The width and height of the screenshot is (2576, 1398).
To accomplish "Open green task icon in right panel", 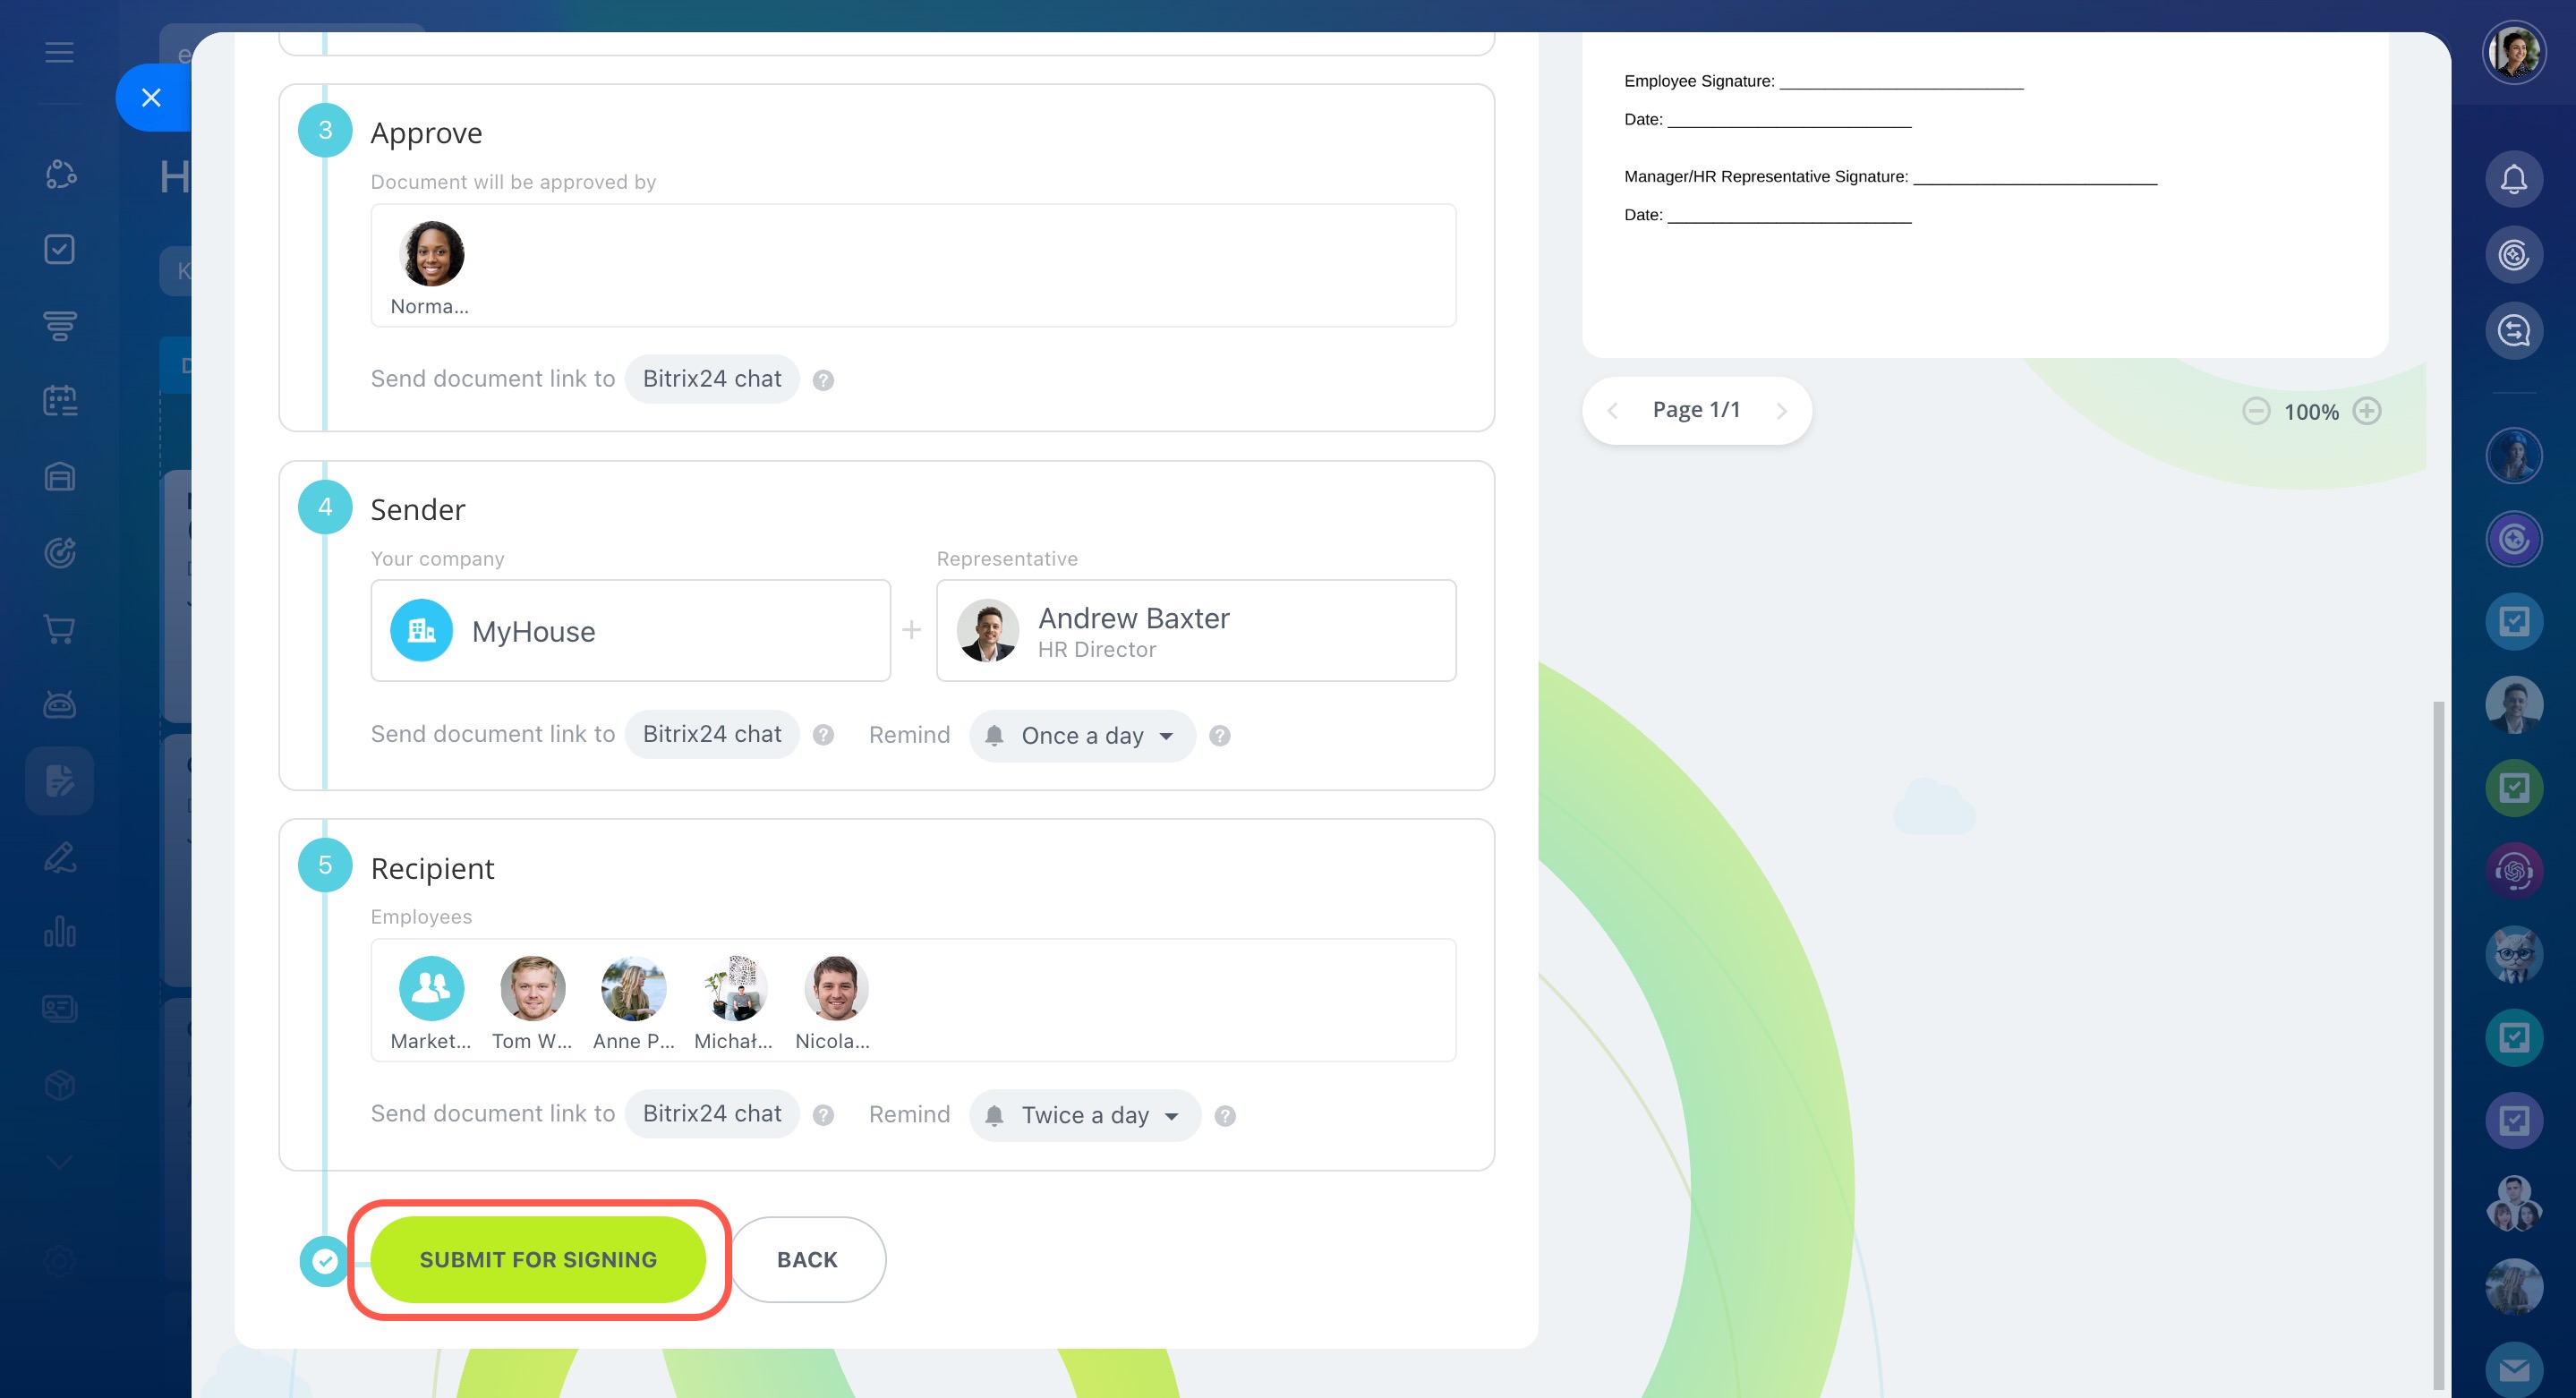I will coord(2514,788).
